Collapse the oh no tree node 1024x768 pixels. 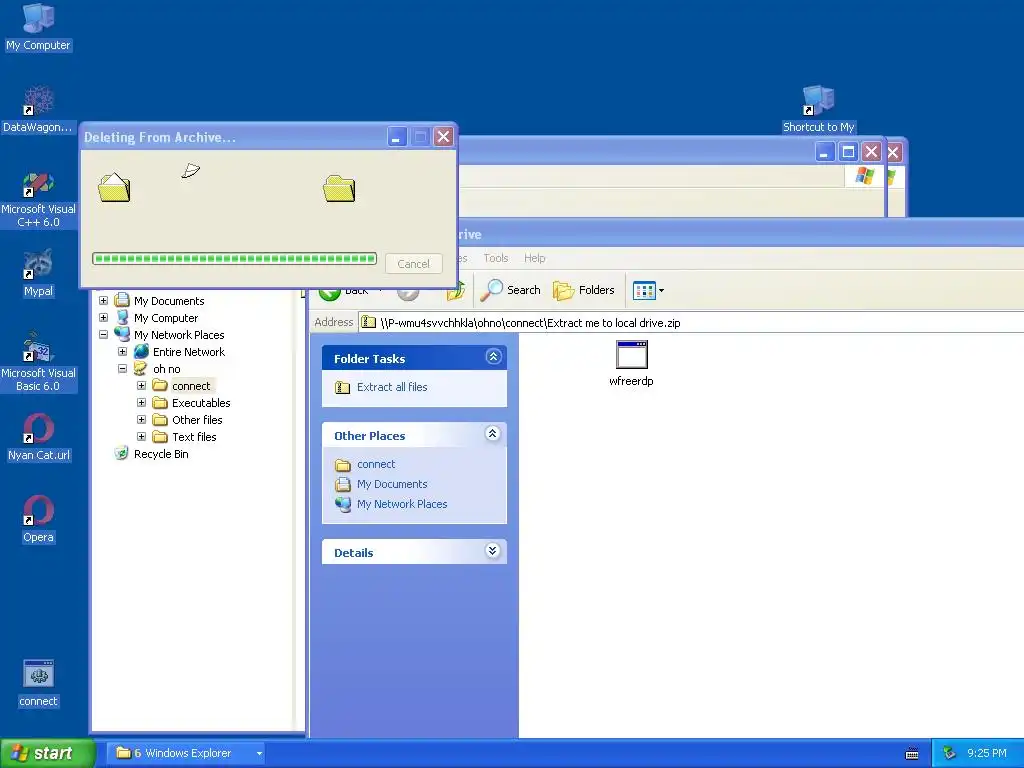[122, 368]
